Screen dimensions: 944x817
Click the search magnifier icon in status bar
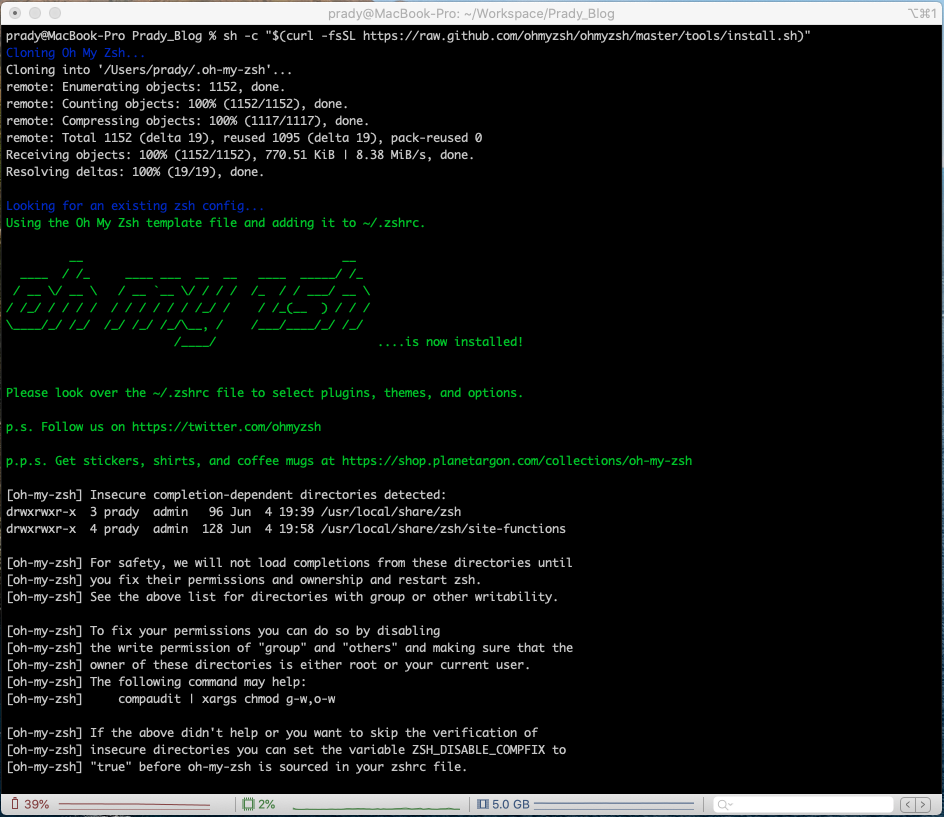click(x=724, y=804)
